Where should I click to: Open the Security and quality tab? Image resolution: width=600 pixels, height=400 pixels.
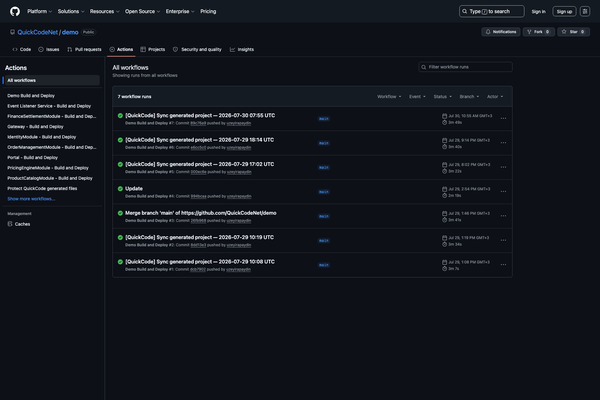[197, 49]
